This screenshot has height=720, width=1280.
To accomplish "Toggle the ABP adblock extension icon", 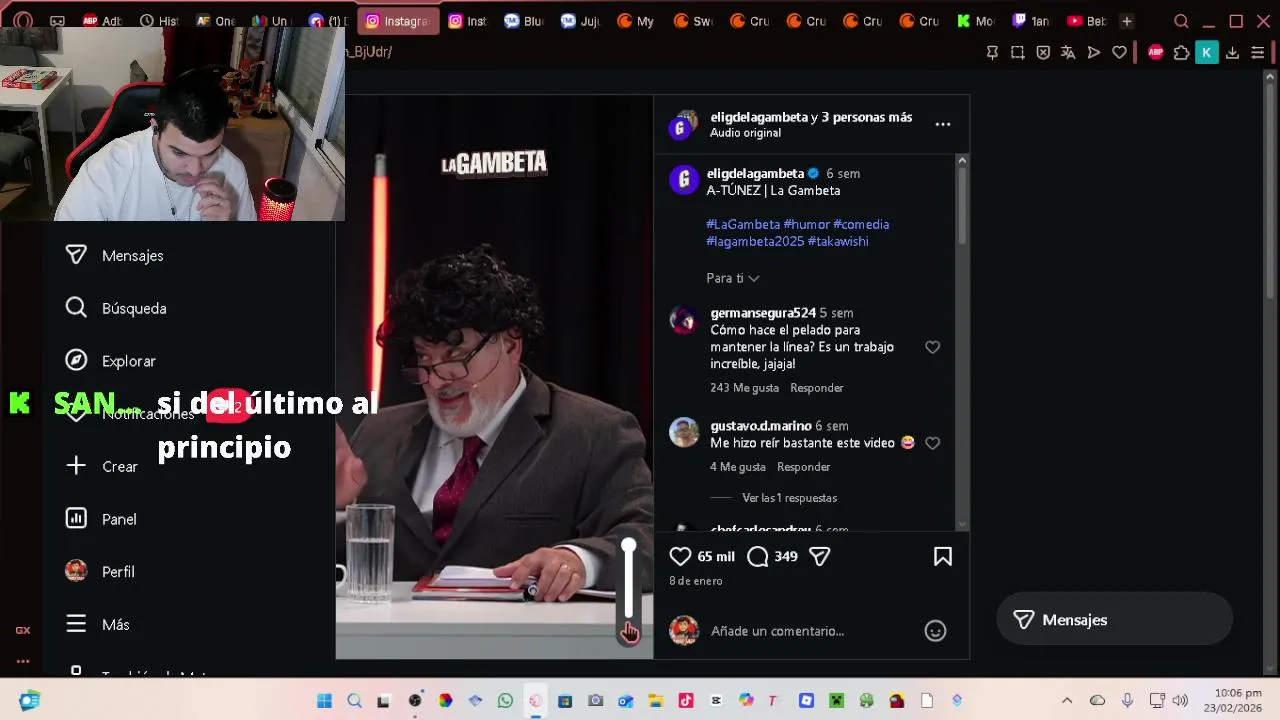I will coord(1156,52).
